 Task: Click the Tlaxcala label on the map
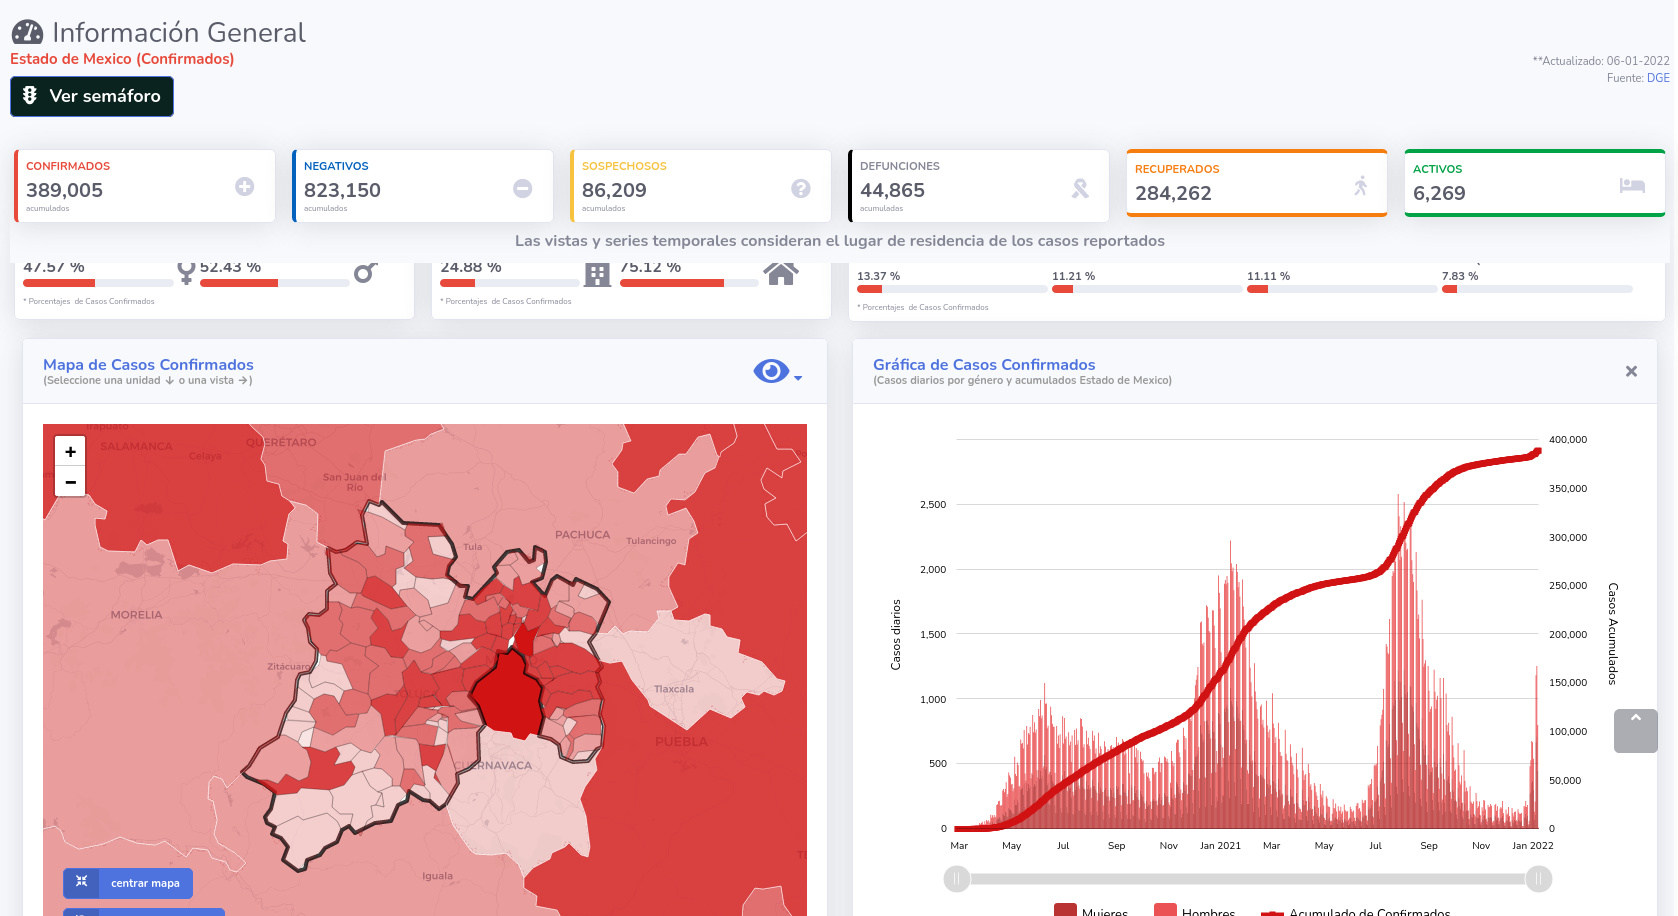674,689
